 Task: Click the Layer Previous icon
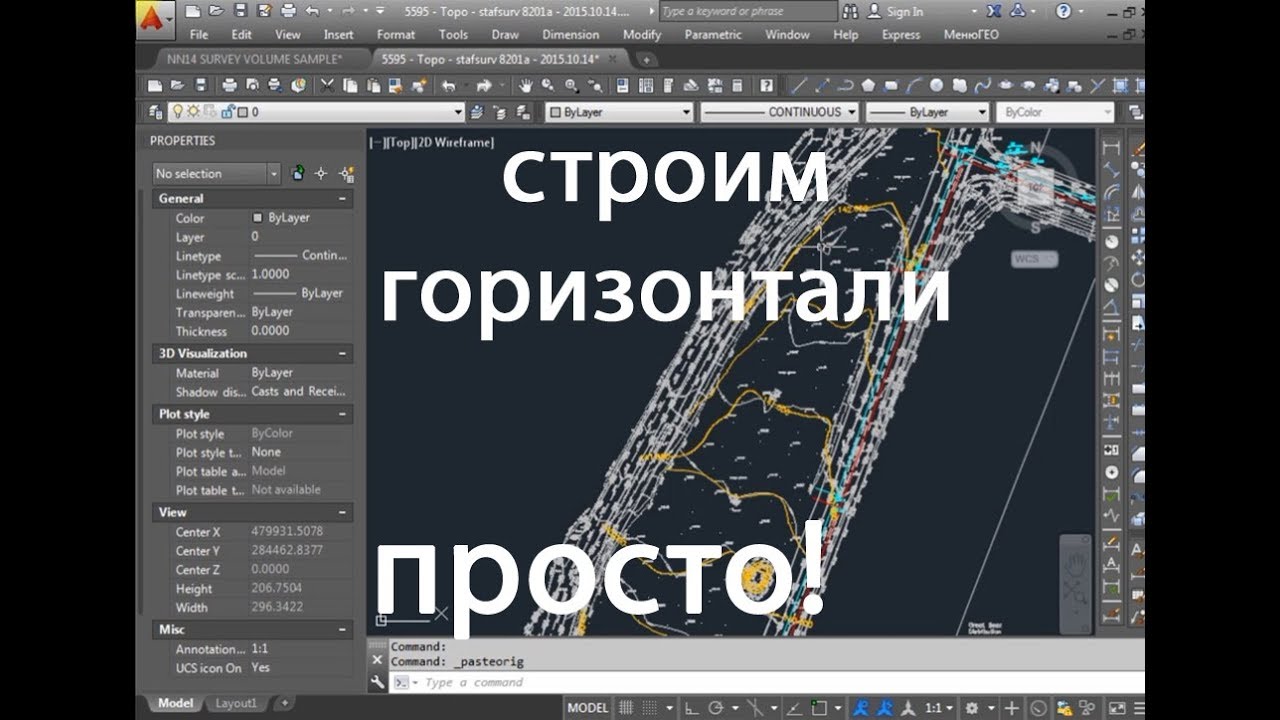click(x=500, y=112)
